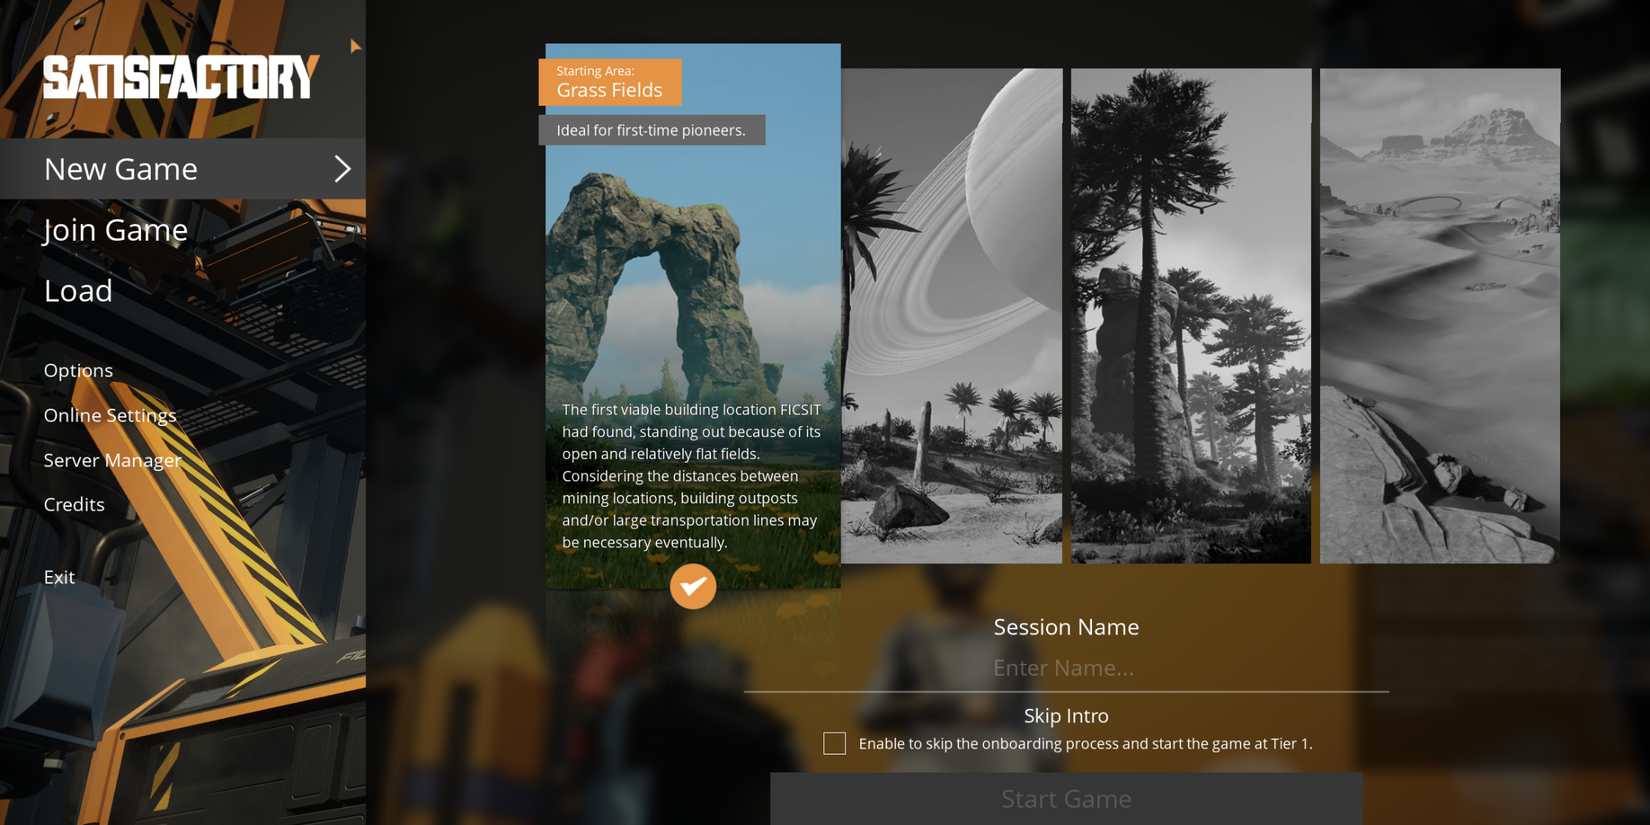Screen dimensions: 1650x825
Task: Click the orange checkmark on Grass Fields
Action: [x=692, y=586]
